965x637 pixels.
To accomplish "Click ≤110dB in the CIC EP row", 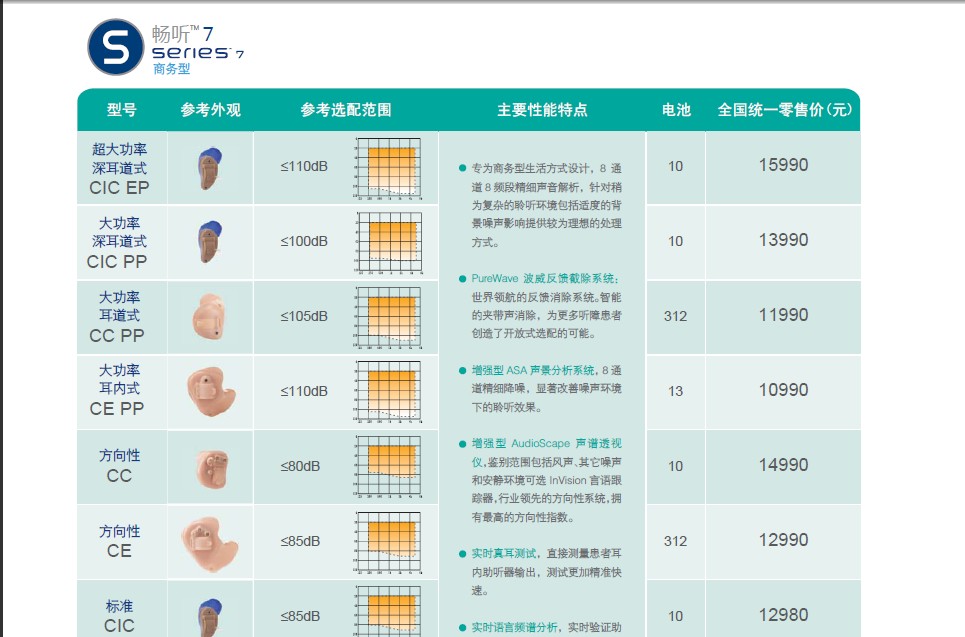I will [x=304, y=166].
